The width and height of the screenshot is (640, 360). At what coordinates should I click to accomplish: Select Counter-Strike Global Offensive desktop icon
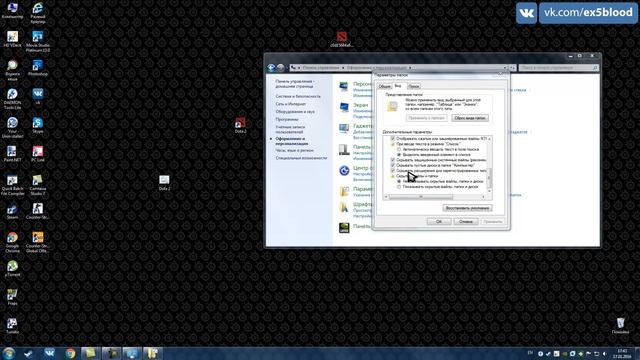pos(38,242)
